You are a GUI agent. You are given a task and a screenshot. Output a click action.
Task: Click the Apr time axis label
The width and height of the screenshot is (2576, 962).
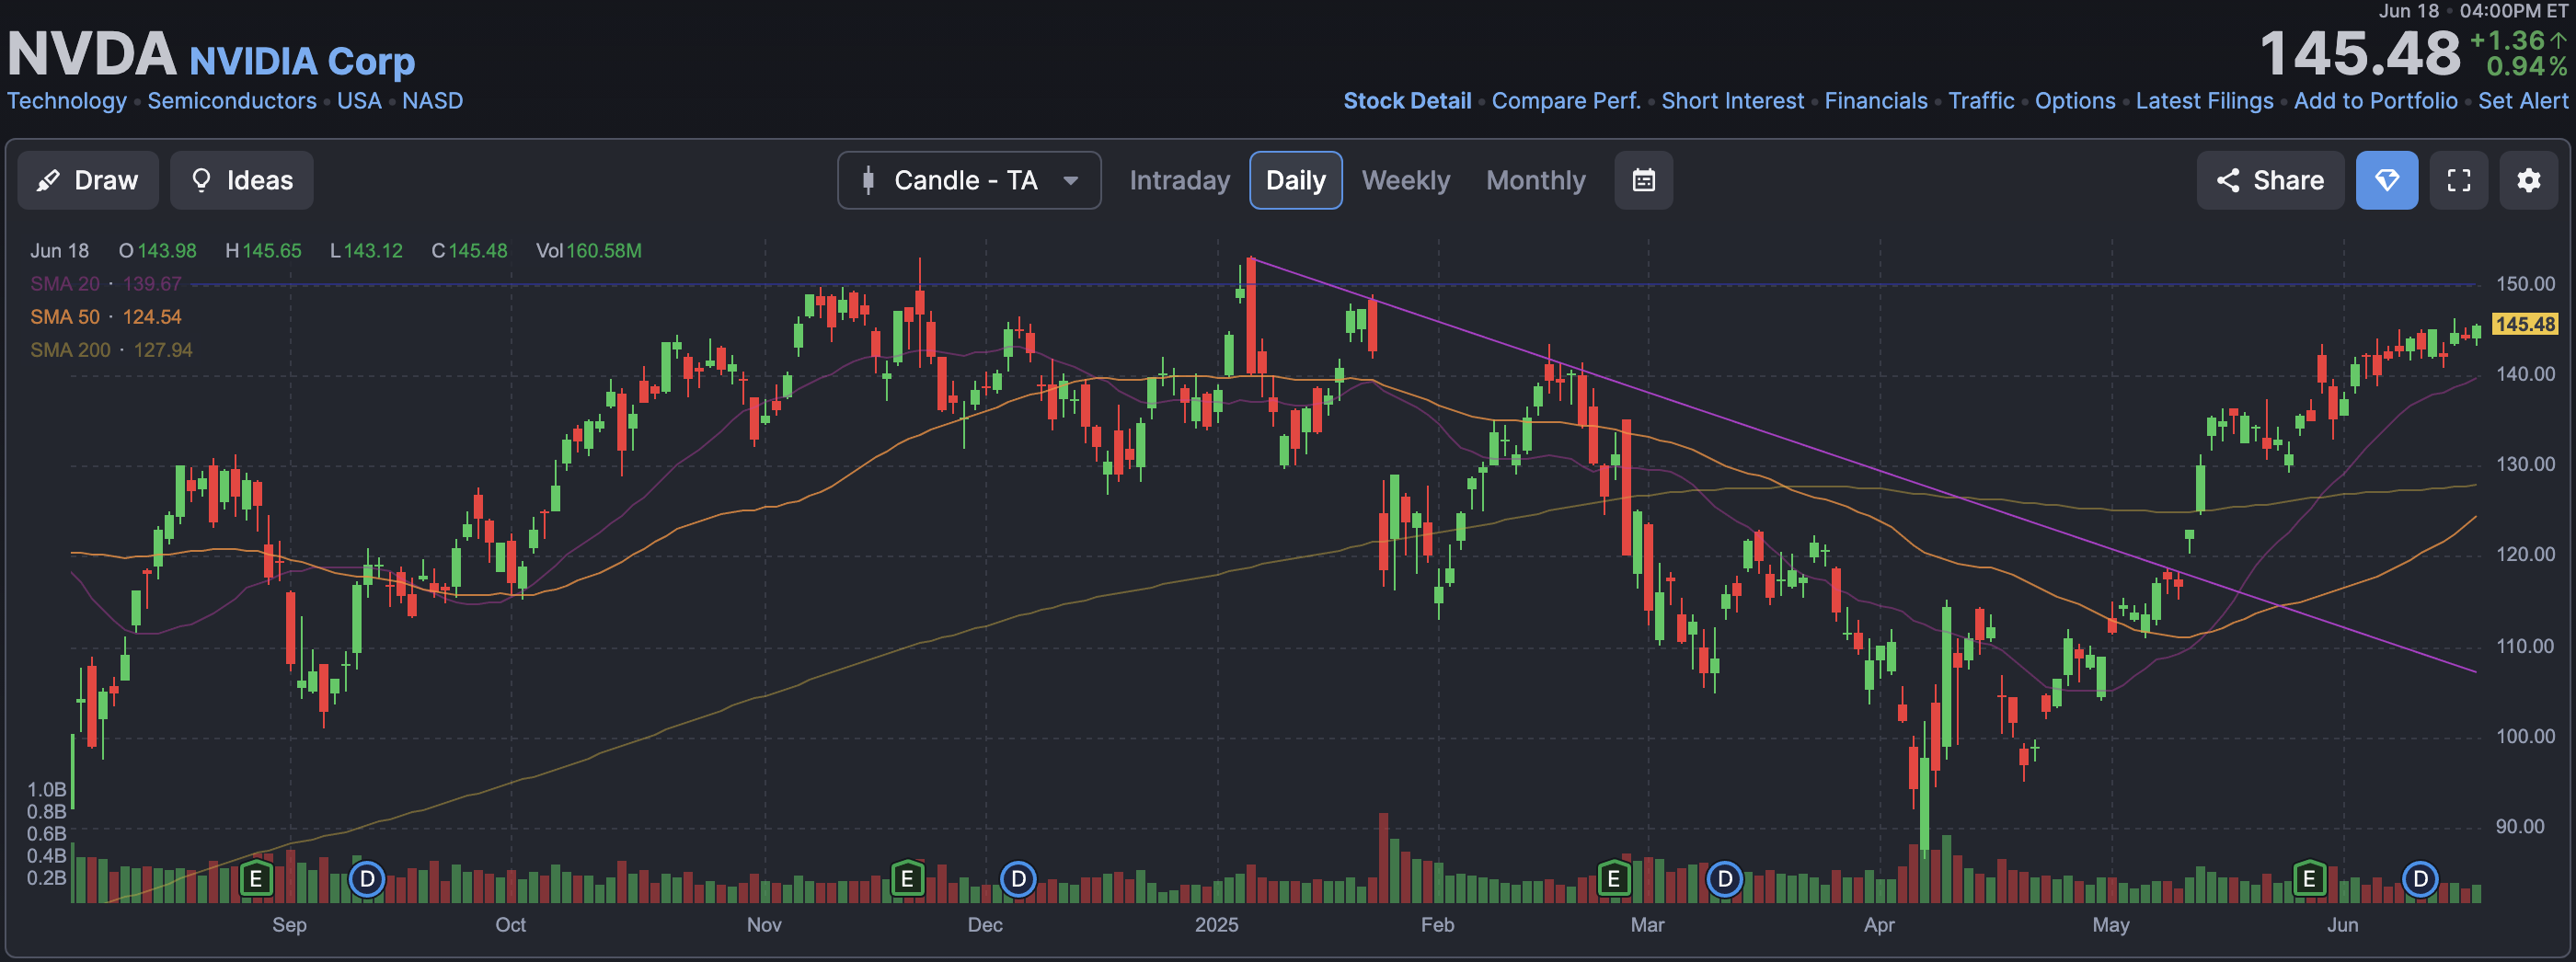tap(1879, 925)
